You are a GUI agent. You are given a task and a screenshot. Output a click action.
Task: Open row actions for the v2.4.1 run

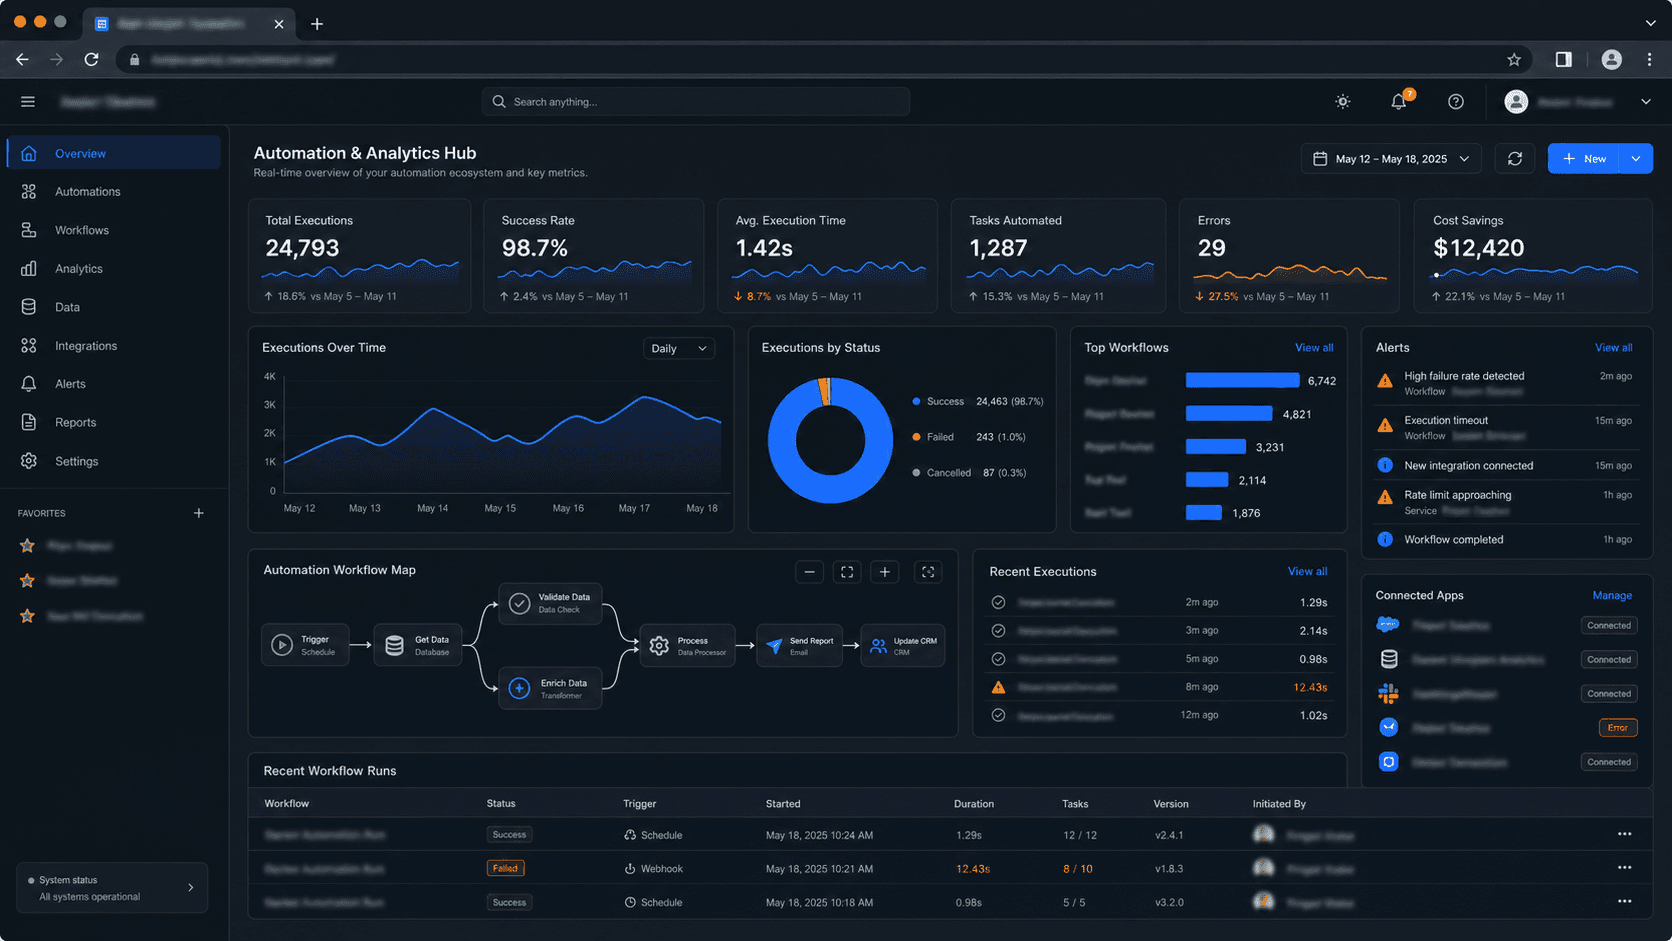1625,834
